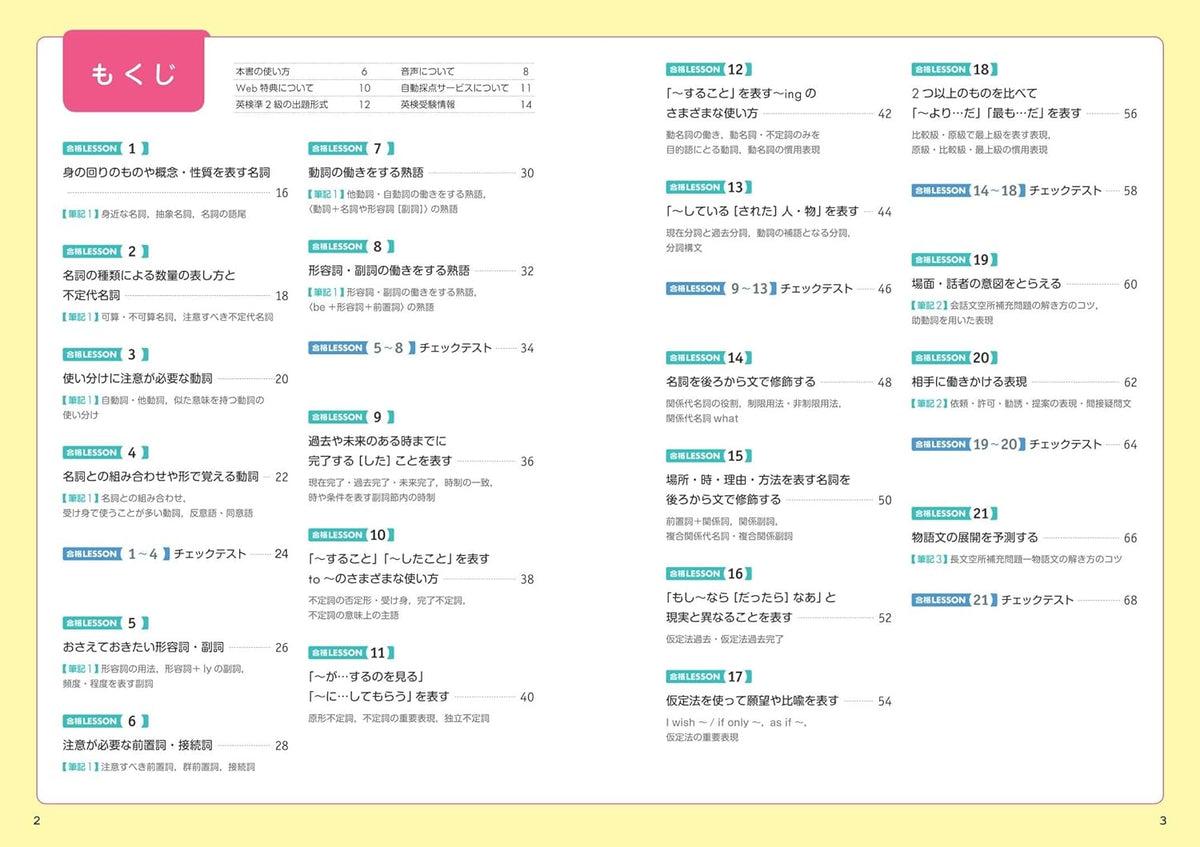Click the title 名詞を後ろから文で修飾する

pos(741,382)
